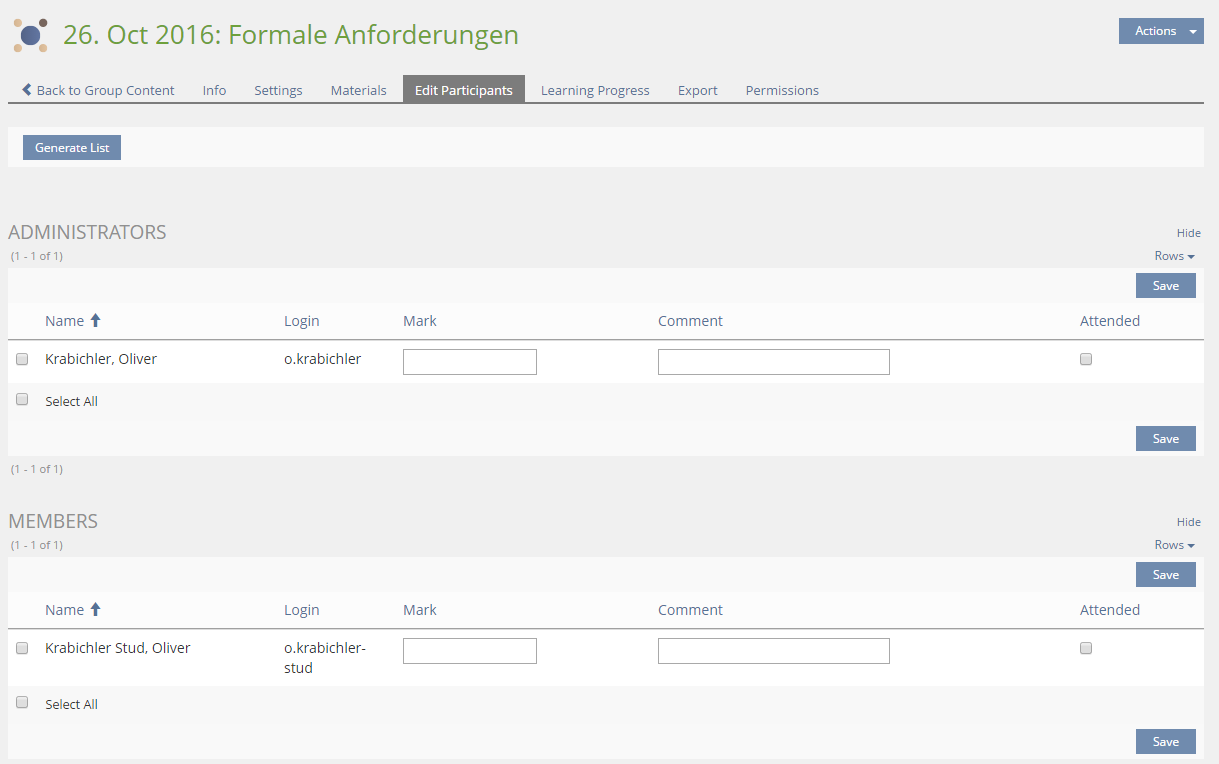This screenshot has height=764, width=1219.
Task: Sort administrators by the Name arrow icon
Action: point(96,321)
